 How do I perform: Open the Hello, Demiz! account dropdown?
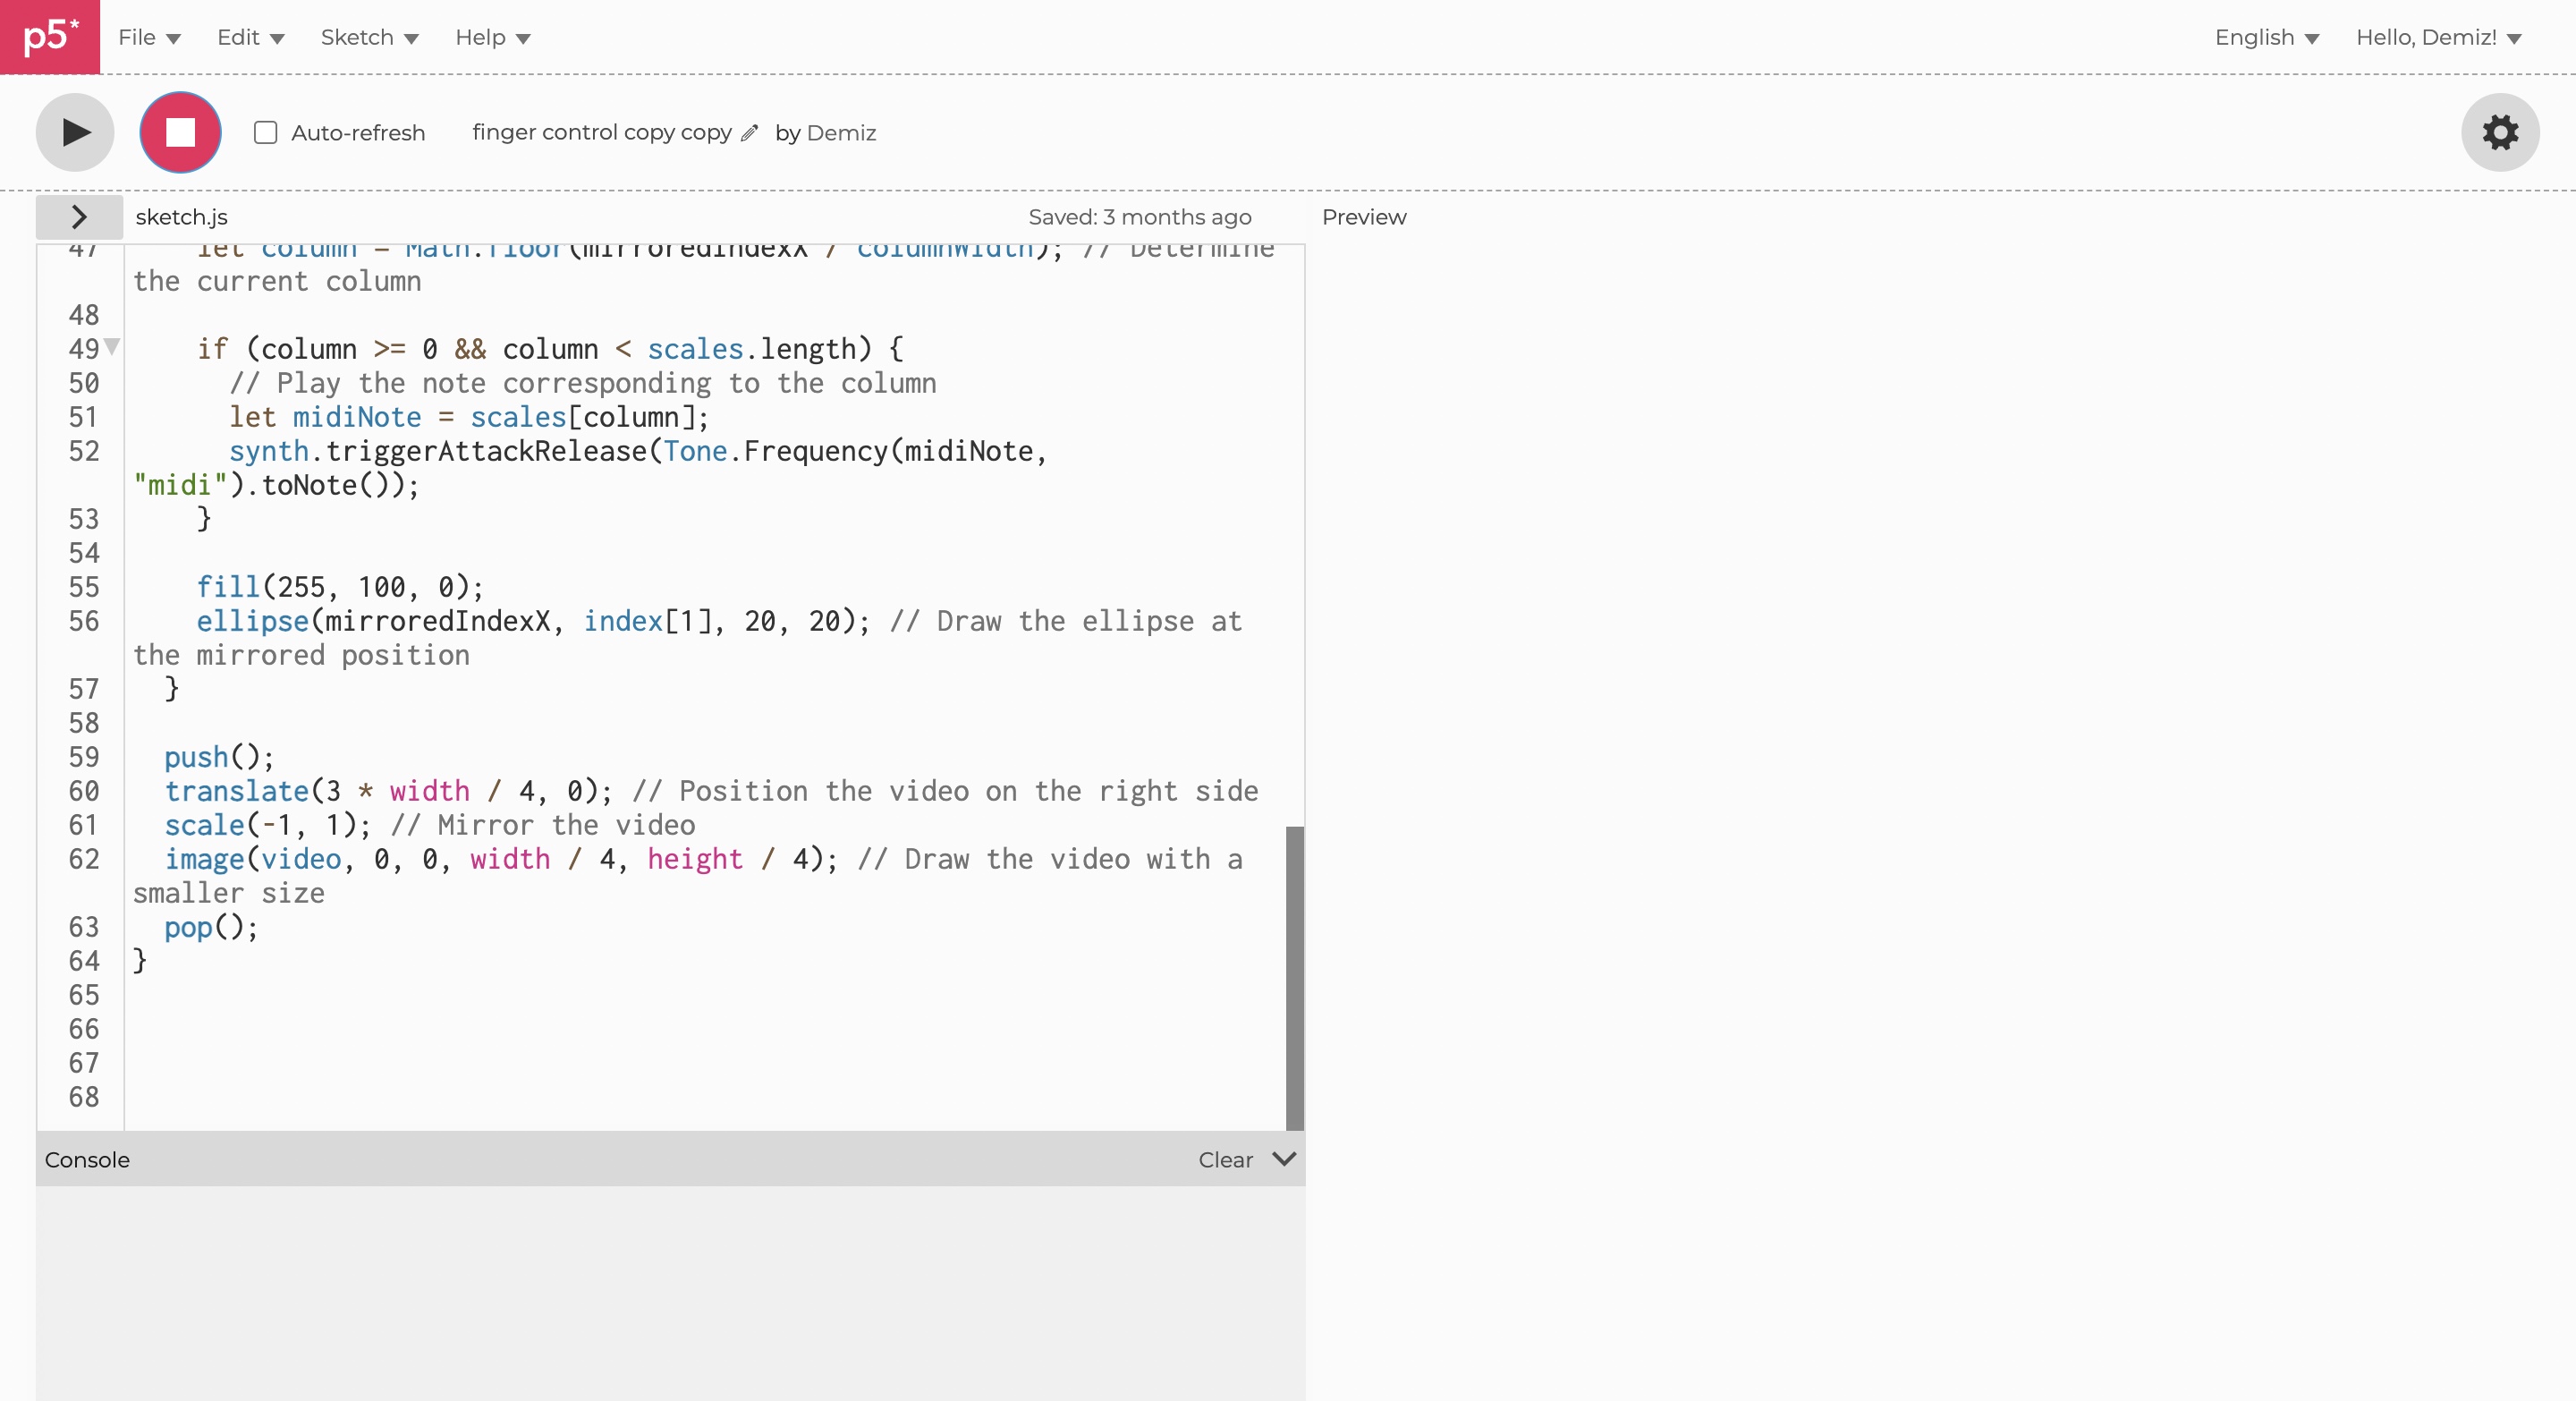coord(2438,38)
